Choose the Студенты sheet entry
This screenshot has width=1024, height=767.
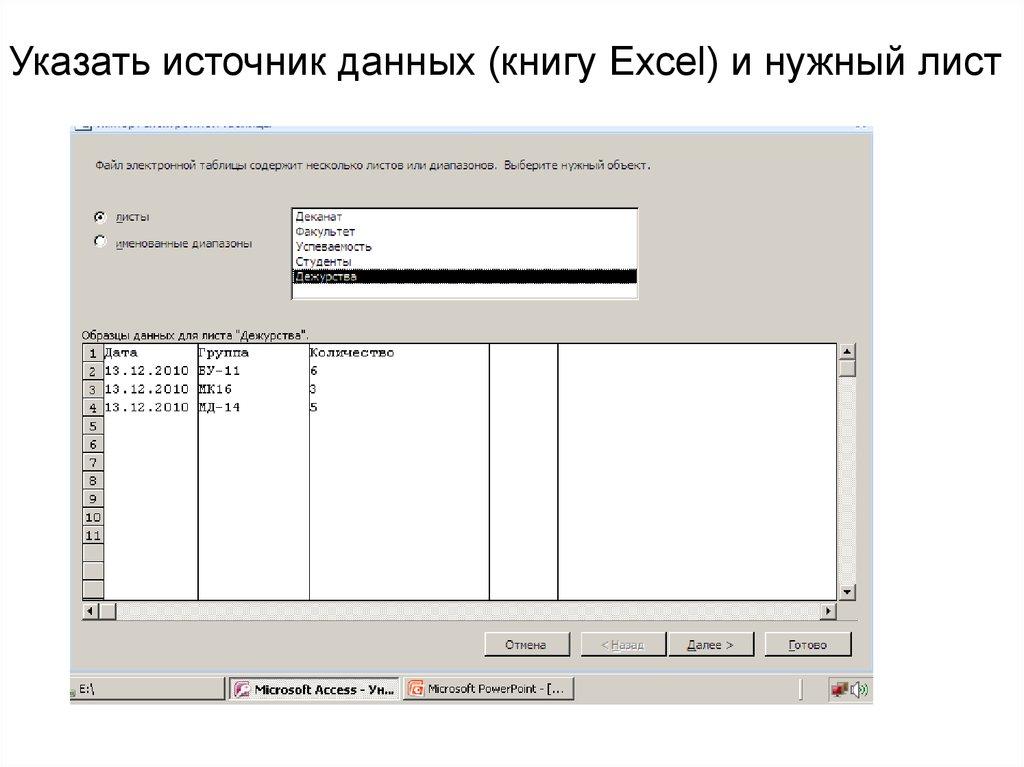[323, 261]
